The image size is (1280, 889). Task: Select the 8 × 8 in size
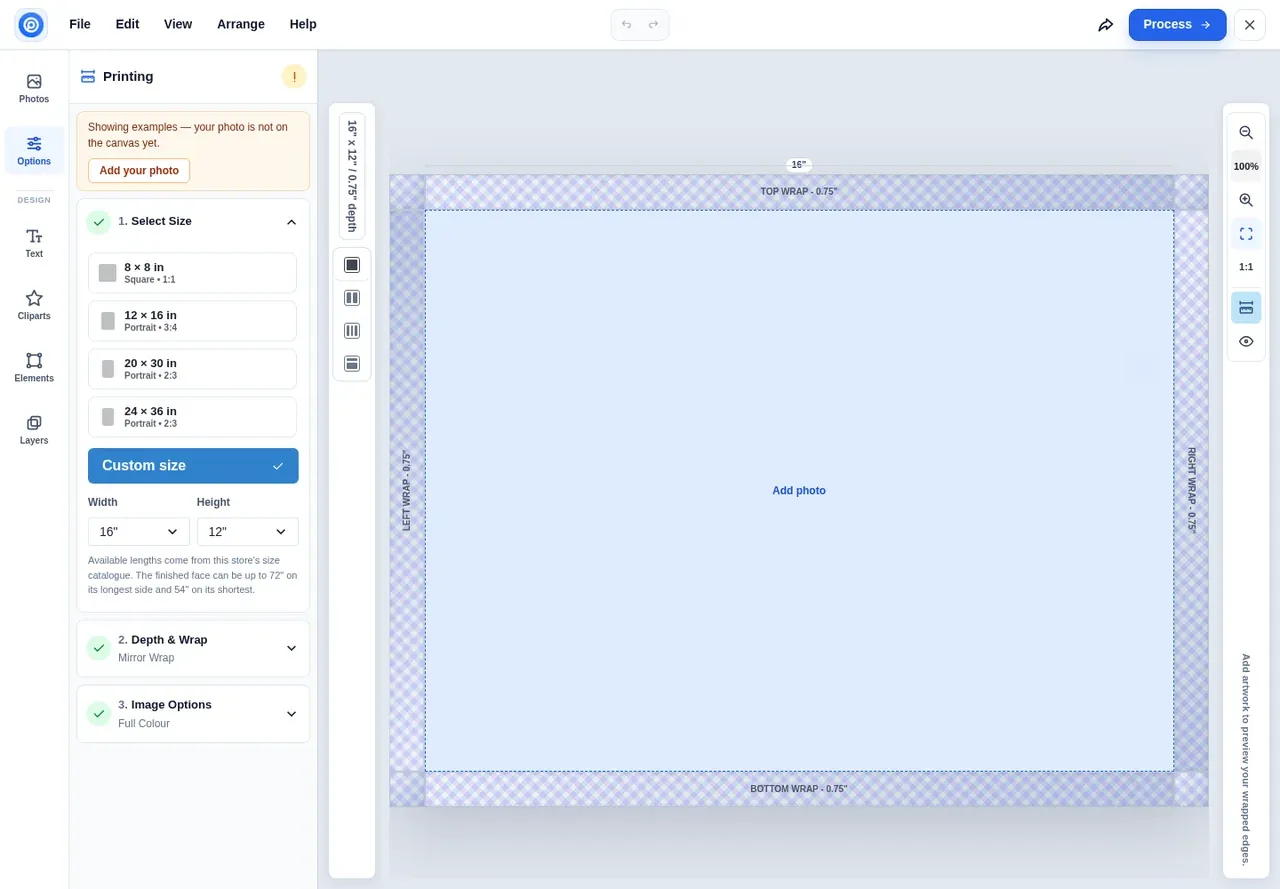[192, 273]
